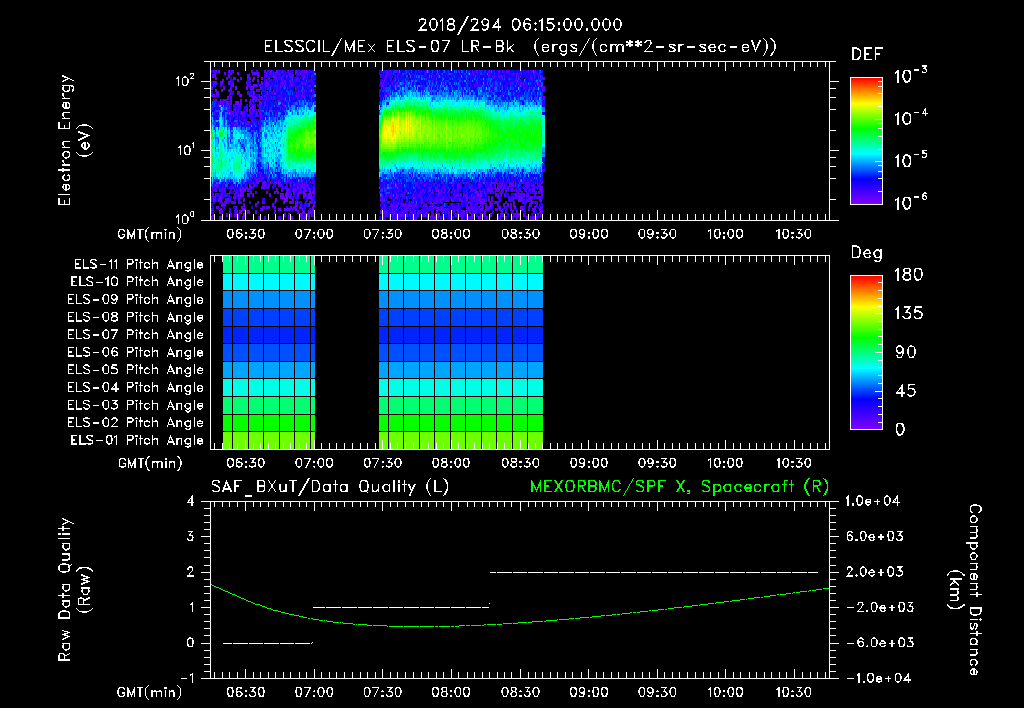Select the ELS-05 Pitch Angle row label
1024x708 pixels.
136,370
